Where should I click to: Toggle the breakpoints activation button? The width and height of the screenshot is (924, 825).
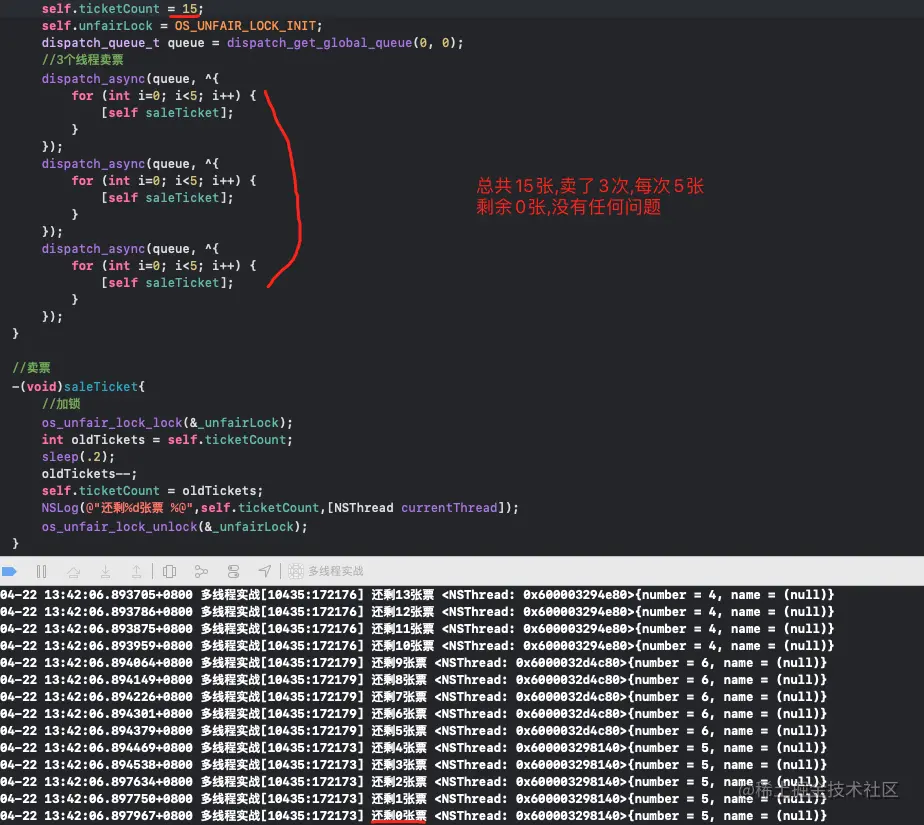pos(9,571)
